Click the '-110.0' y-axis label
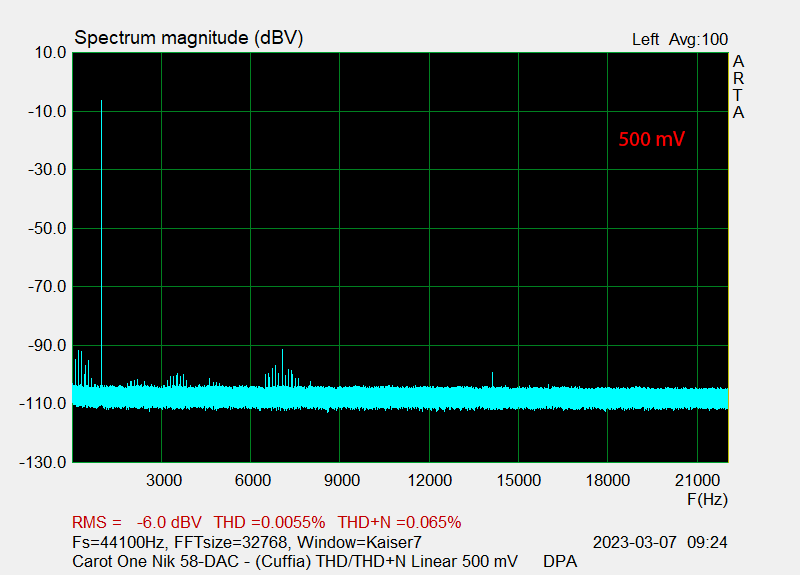This screenshot has height=575, width=800. pyautogui.click(x=43, y=404)
